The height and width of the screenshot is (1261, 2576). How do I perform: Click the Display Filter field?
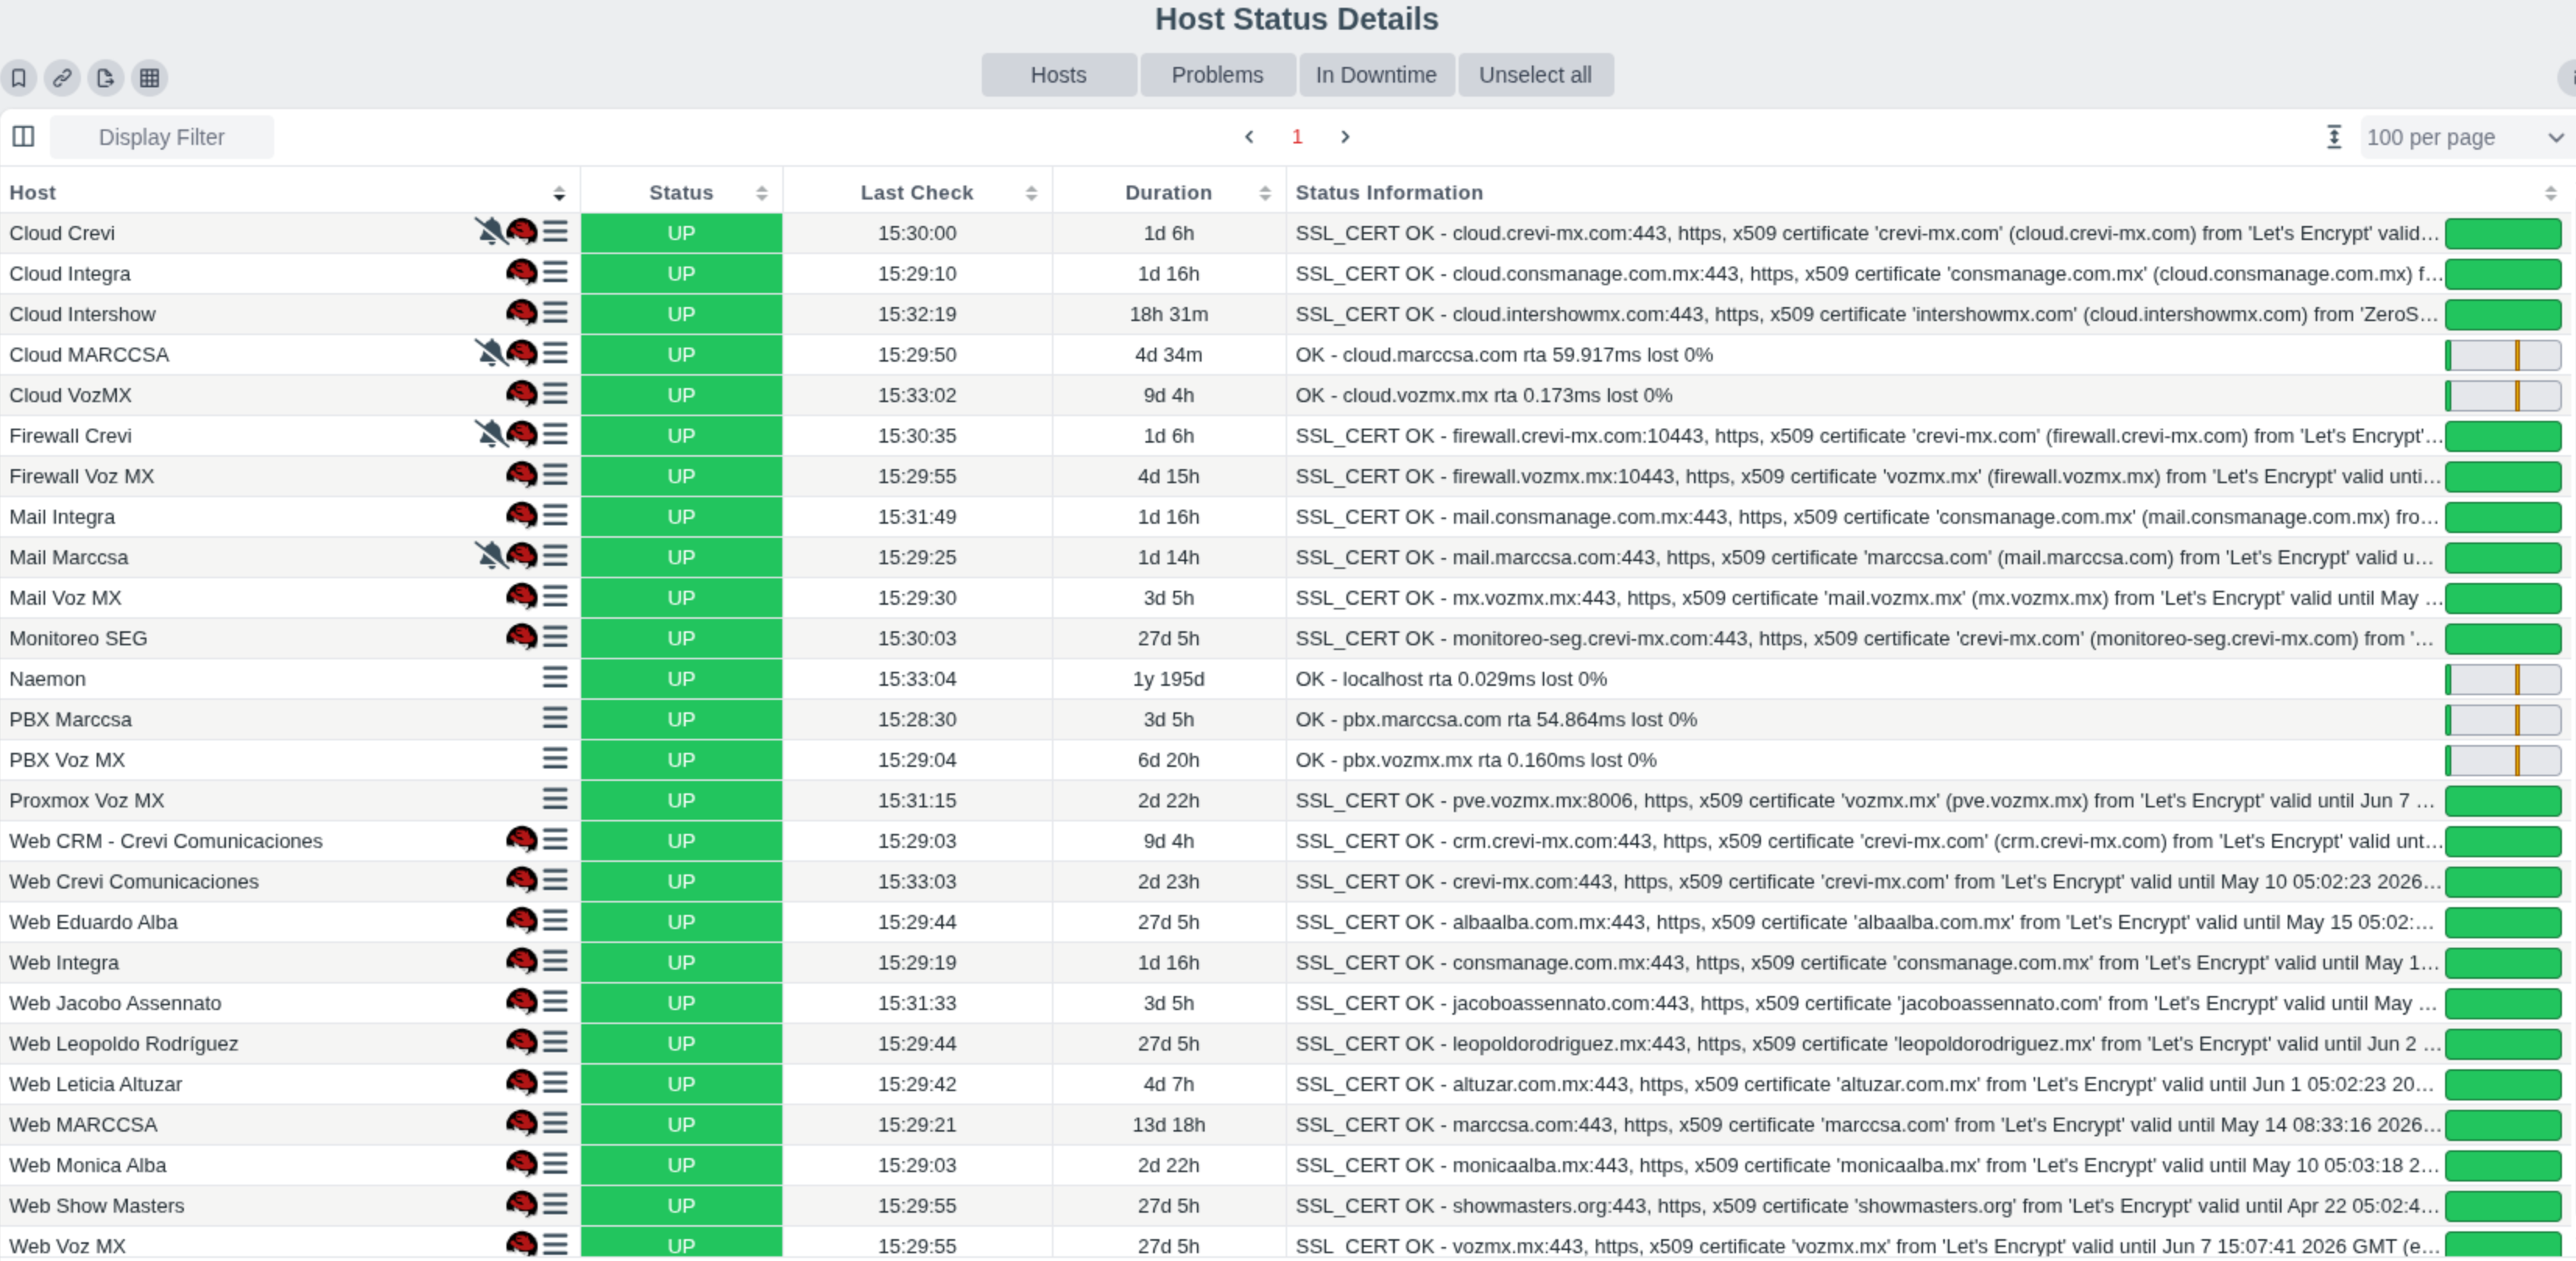coord(161,137)
